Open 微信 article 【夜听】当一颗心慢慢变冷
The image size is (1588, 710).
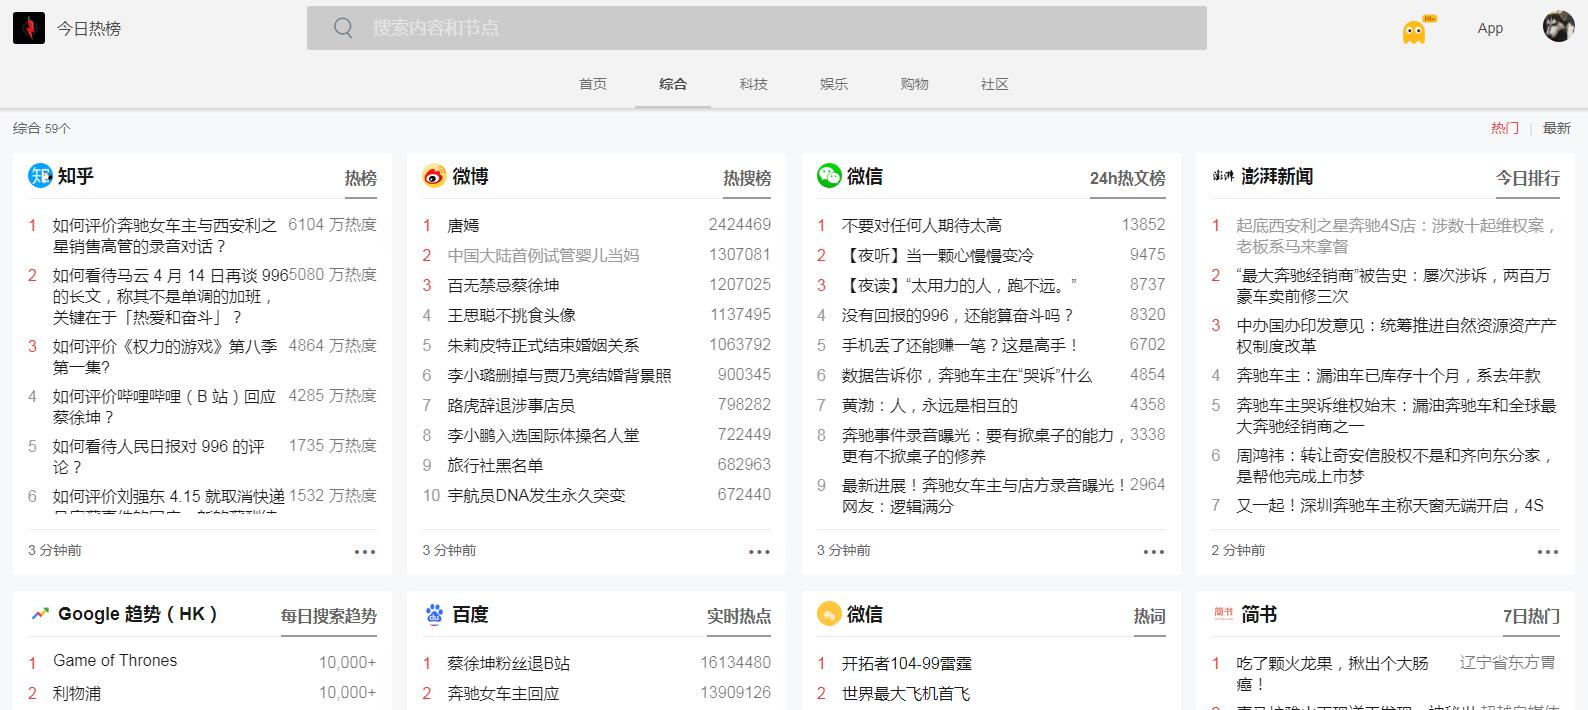click(938, 255)
